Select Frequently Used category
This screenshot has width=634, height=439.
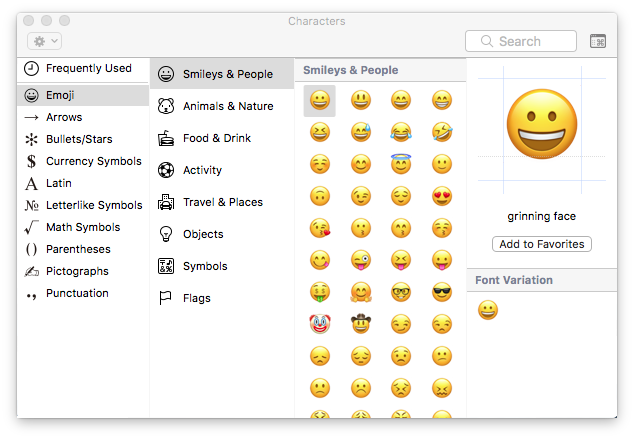[x=83, y=69]
